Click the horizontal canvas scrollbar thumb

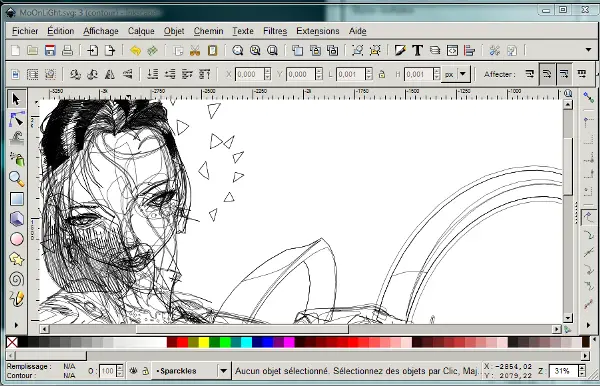(242, 329)
